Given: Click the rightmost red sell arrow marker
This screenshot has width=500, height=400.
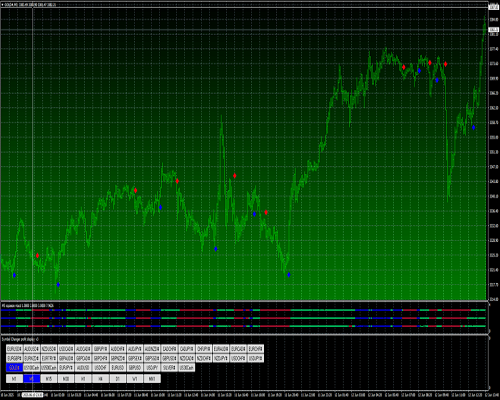Looking at the screenshot, I should (445, 64).
